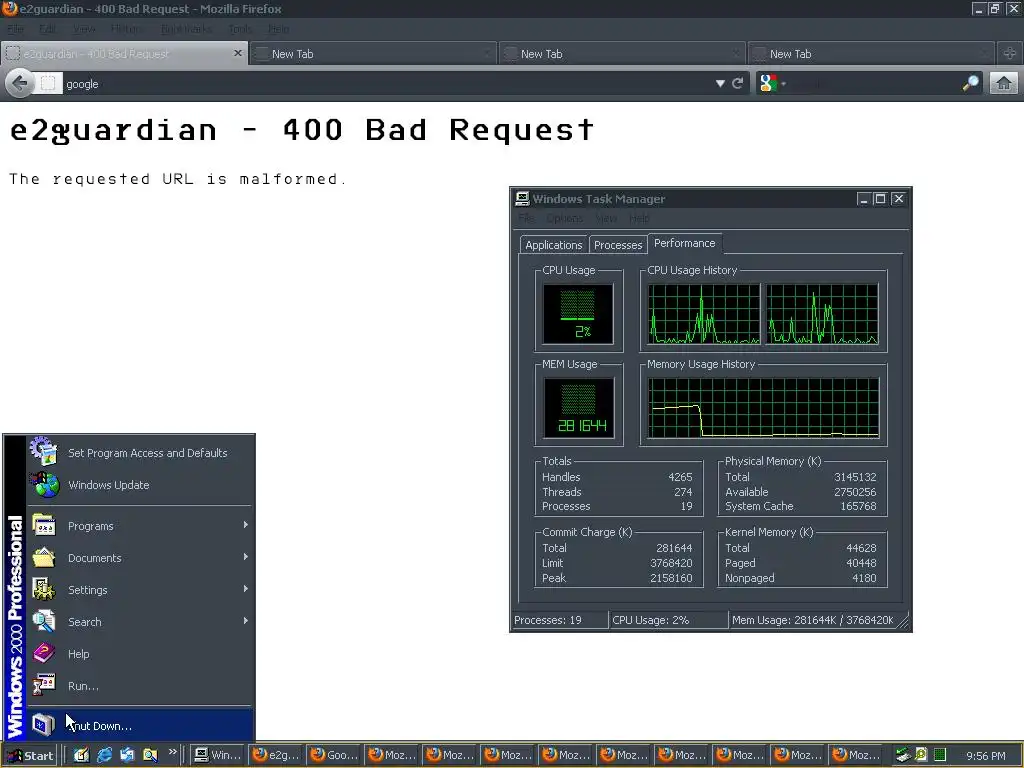Image resolution: width=1024 pixels, height=768 pixels.
Task: Open the Google search engine selector
Action: point(773,84)
